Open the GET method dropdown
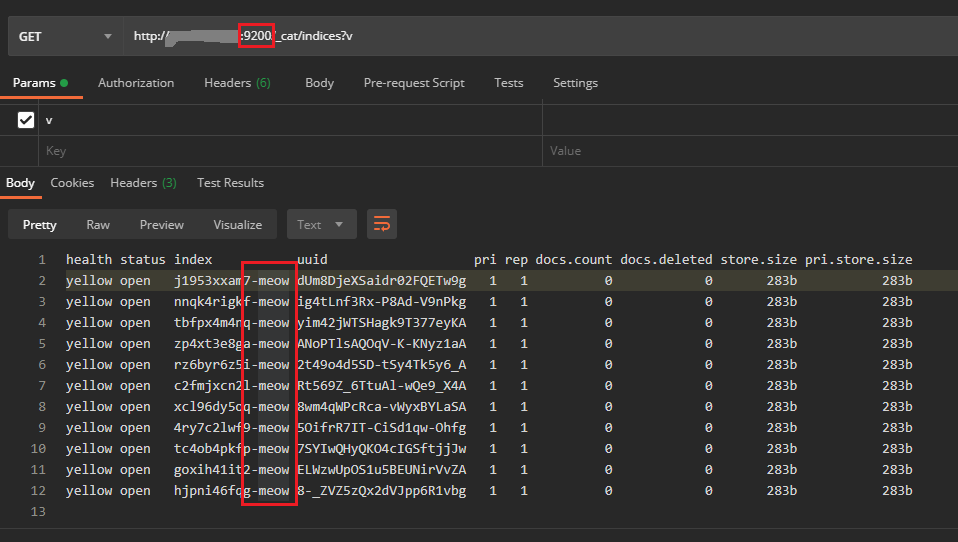Screen dimensions: 958x542 65,37
